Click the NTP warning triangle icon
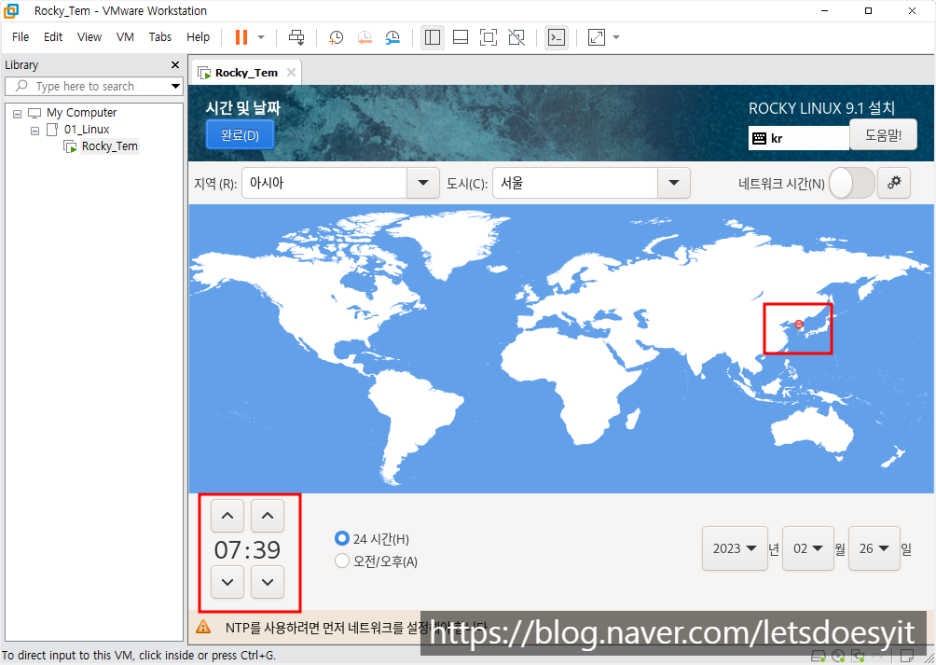Viewport: 936px width, 665px height. [203, 627]
